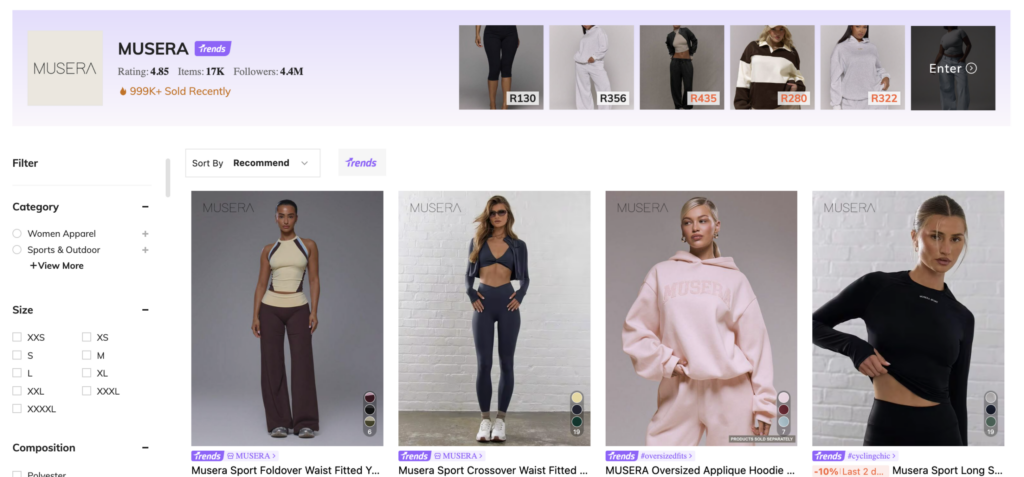Collapse the Composition filter section
1024x477 pixels.
(x=145, y=448)
